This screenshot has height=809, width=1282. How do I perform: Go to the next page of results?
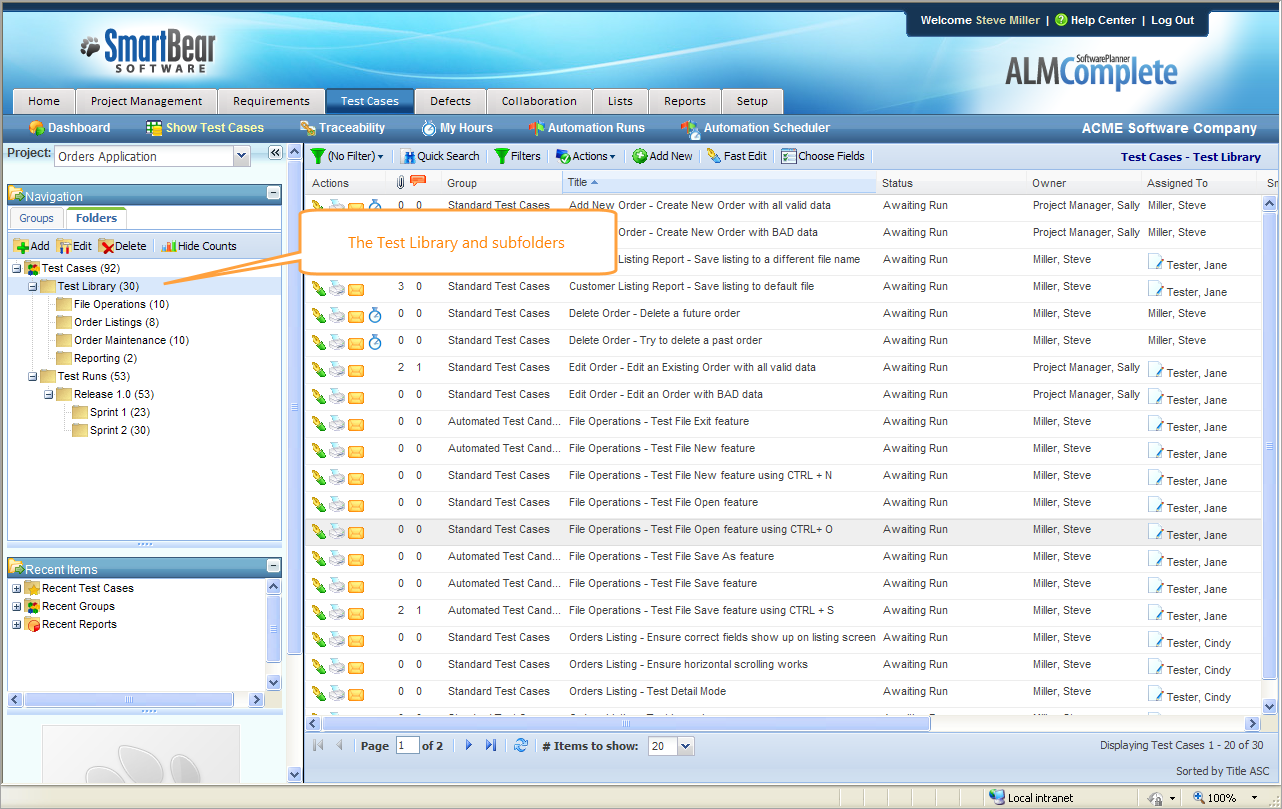pyautogui.click(x=468, y=745)
